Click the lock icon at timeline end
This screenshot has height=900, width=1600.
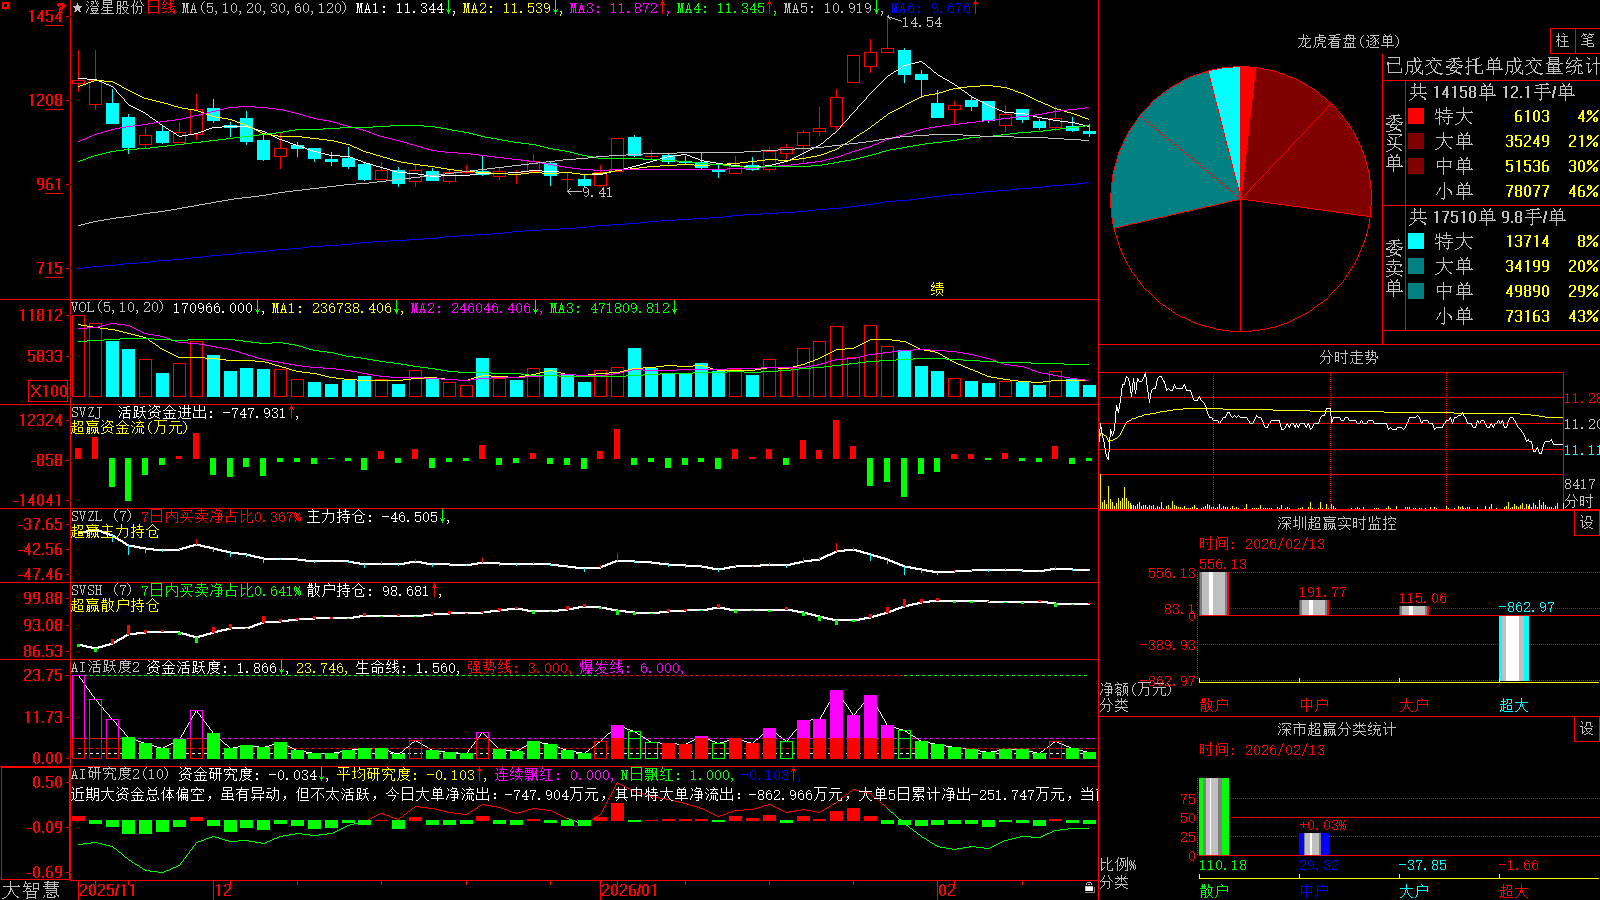click(x=1090, y=888)
